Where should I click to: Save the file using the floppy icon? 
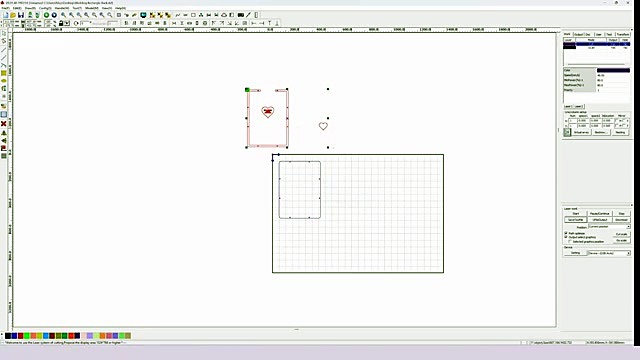pyautogui.click(x=21, y=15)
